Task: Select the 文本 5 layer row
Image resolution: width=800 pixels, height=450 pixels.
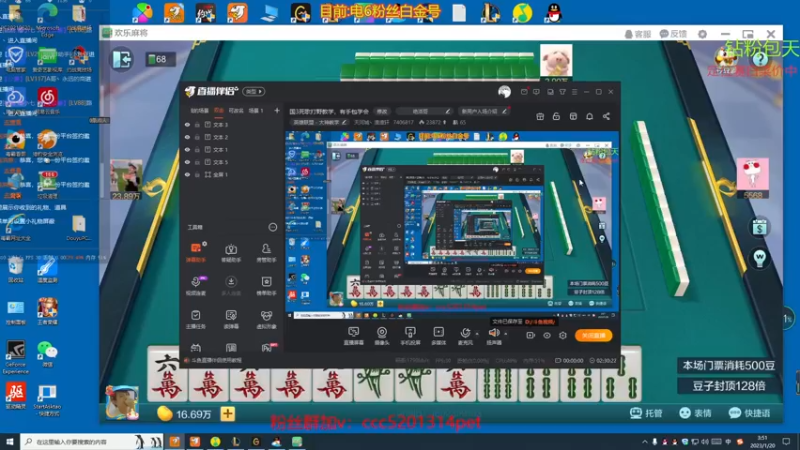Action: click(x=231, y=162)
